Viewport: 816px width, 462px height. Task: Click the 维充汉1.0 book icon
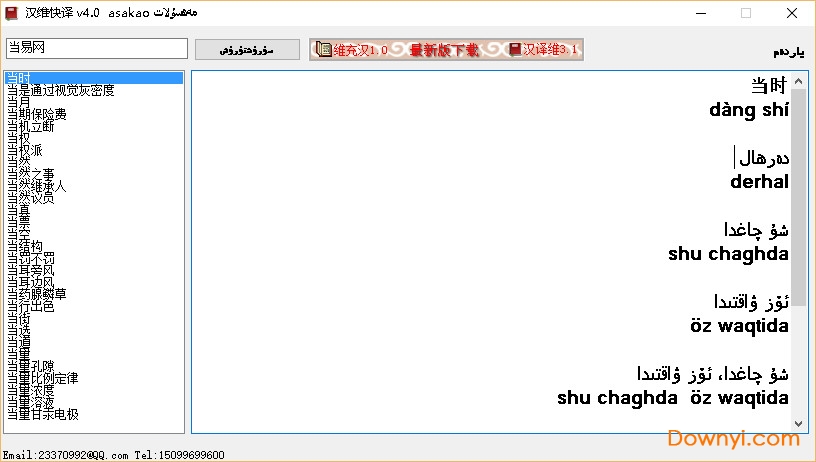[323, 49]
